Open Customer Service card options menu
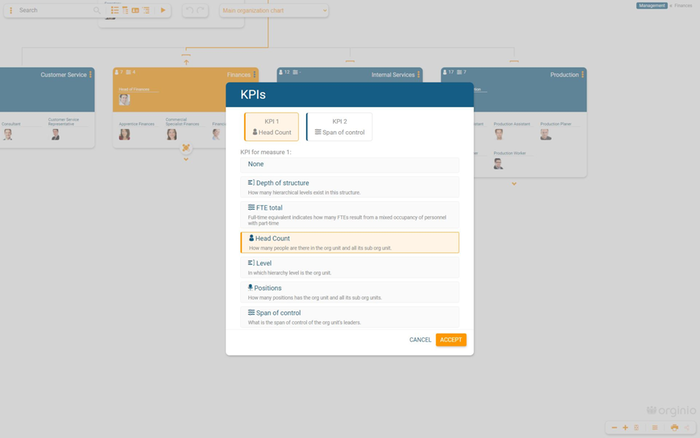700x438 pixels. point(91,75)
